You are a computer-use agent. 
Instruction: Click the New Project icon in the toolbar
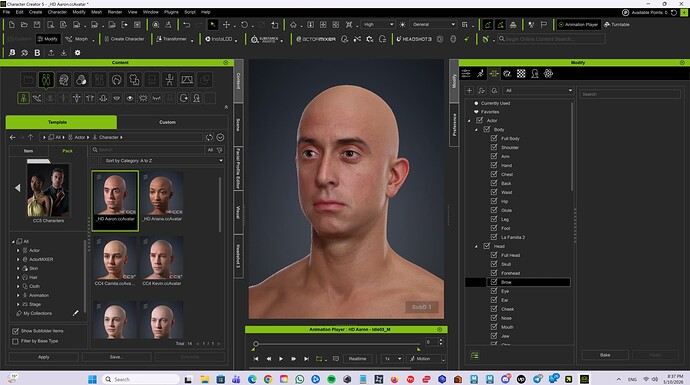pyautogui.click(x=11, y=25)
